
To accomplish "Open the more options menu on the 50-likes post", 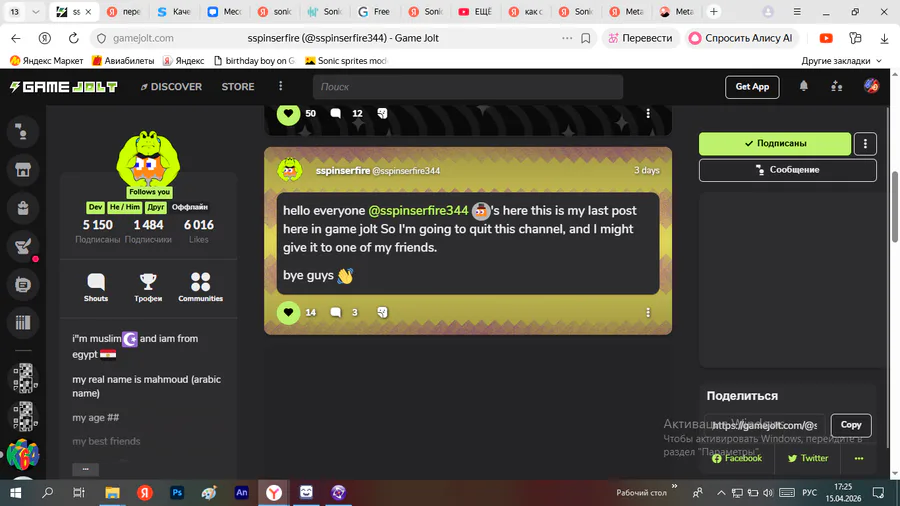I will [648, 114].
